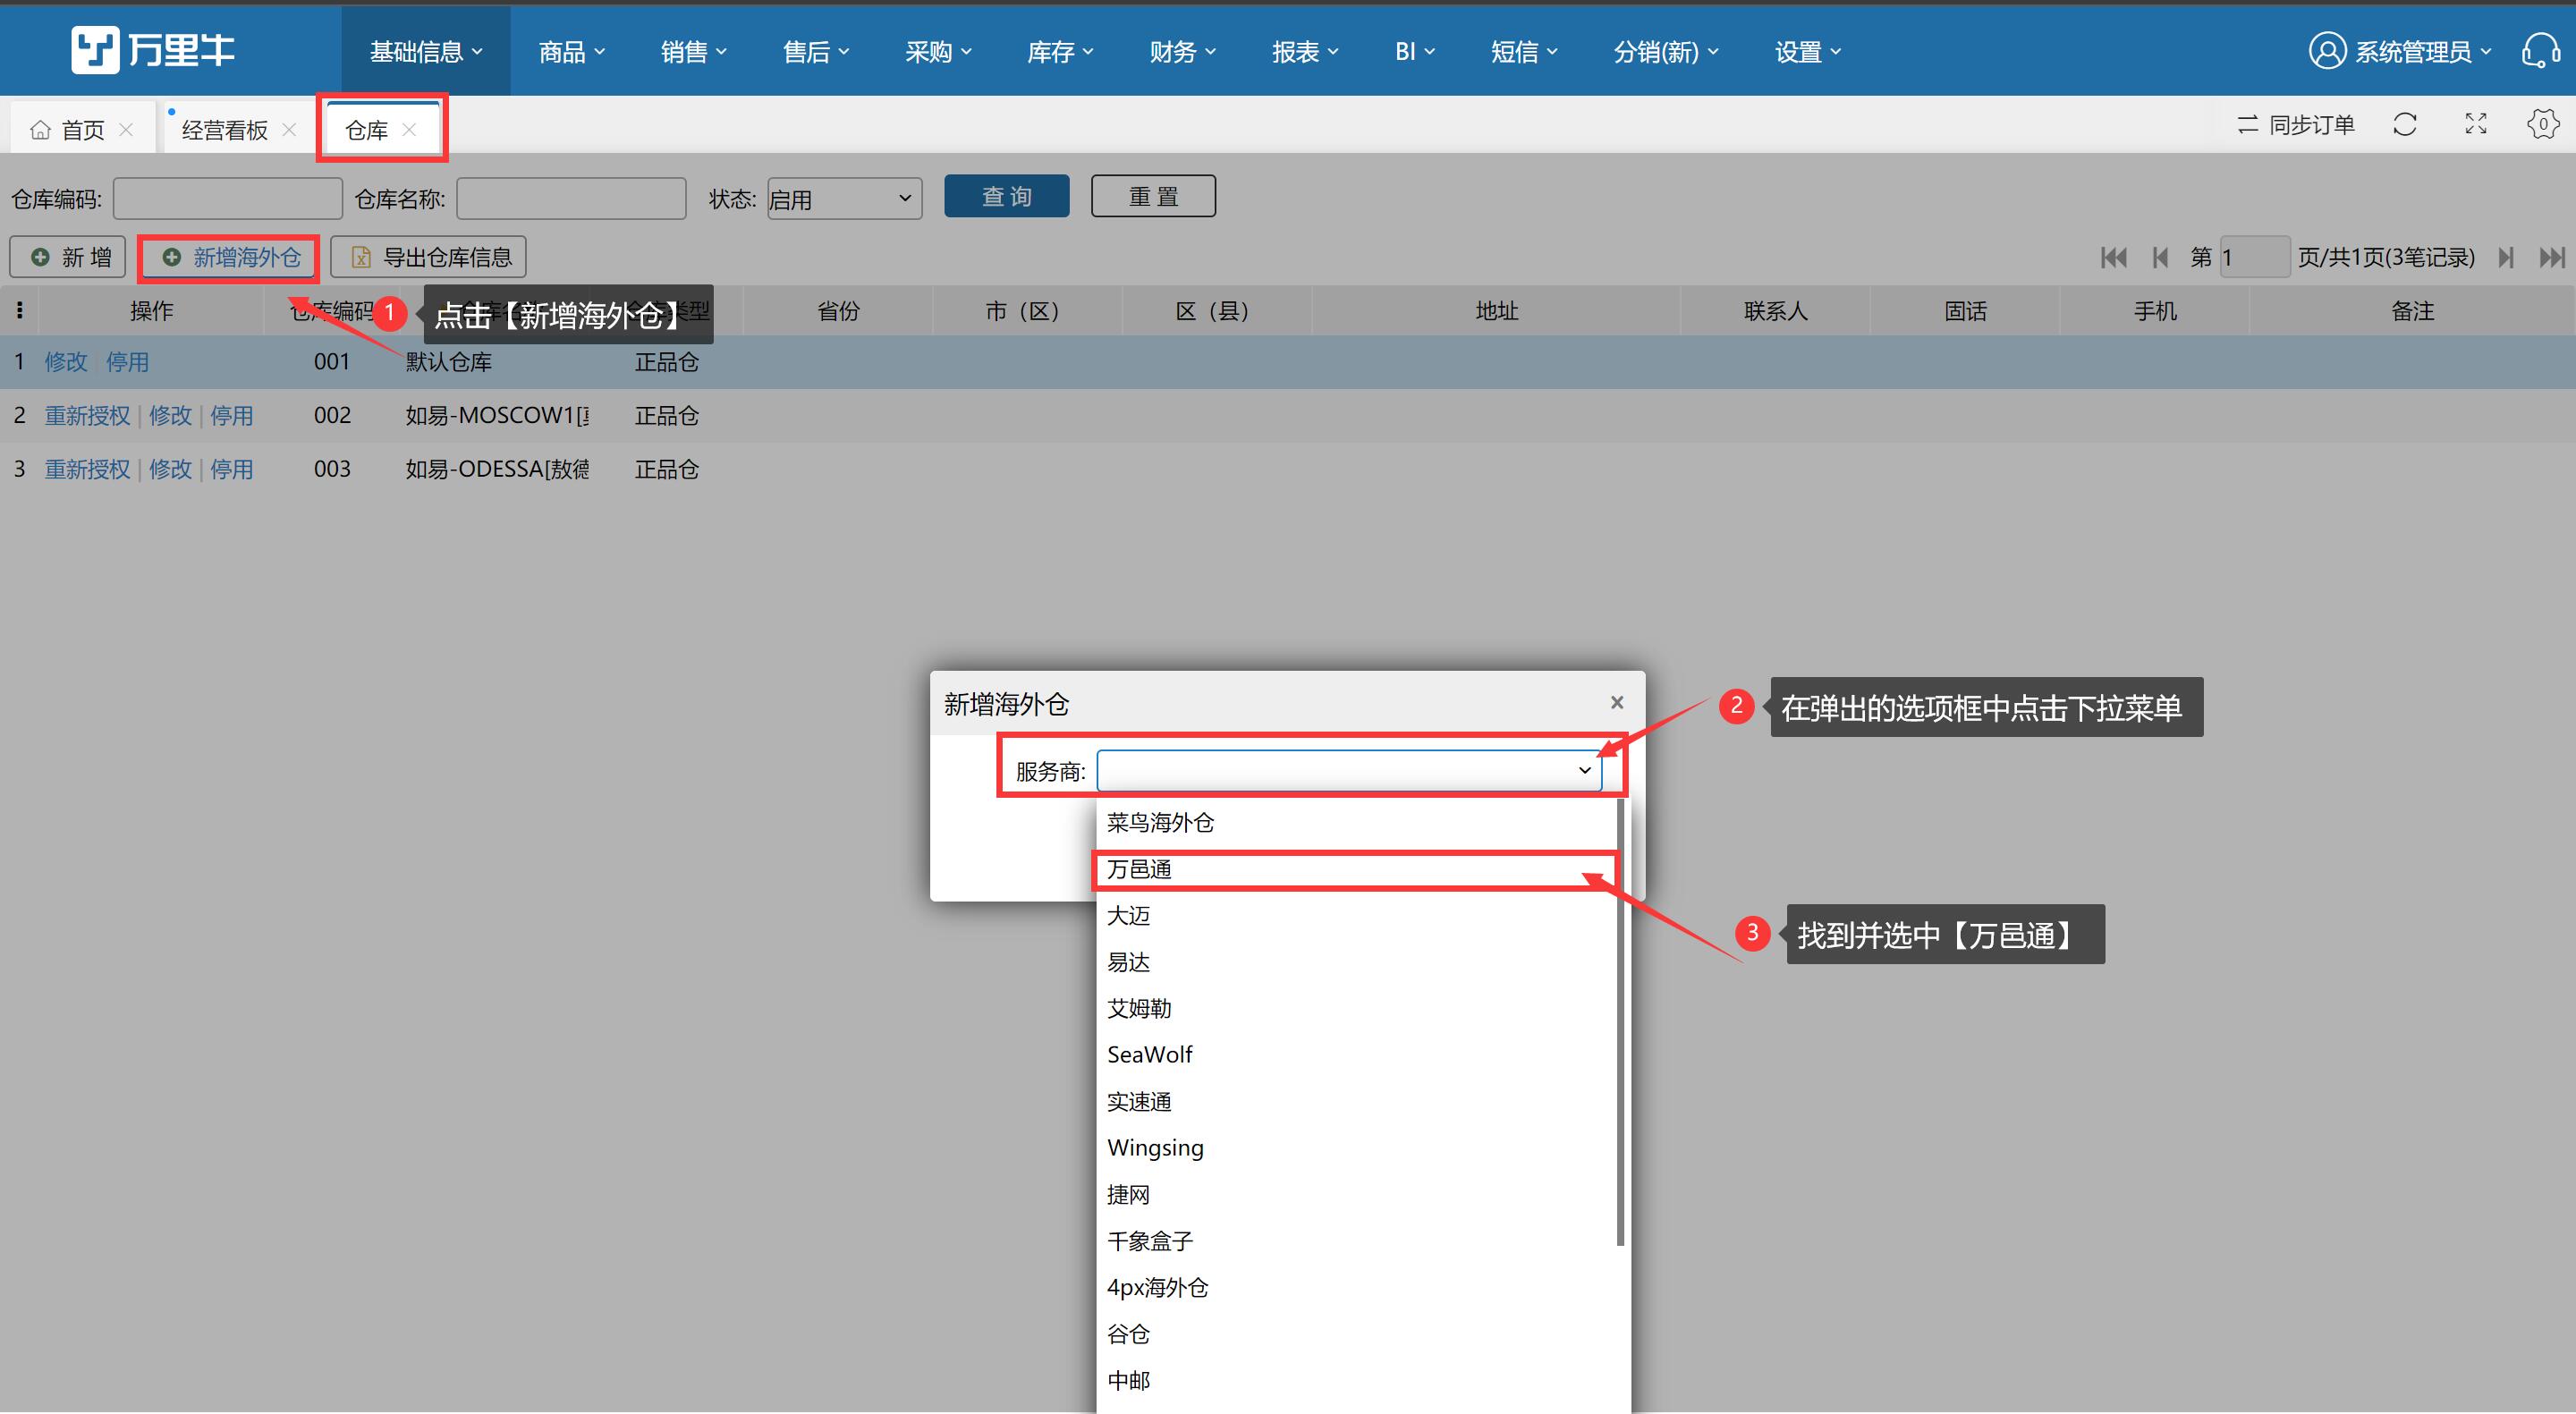Screen dimensions: 2576x1414
Task: Click 修改 for warehouse 001
Action: click(66, 362)
